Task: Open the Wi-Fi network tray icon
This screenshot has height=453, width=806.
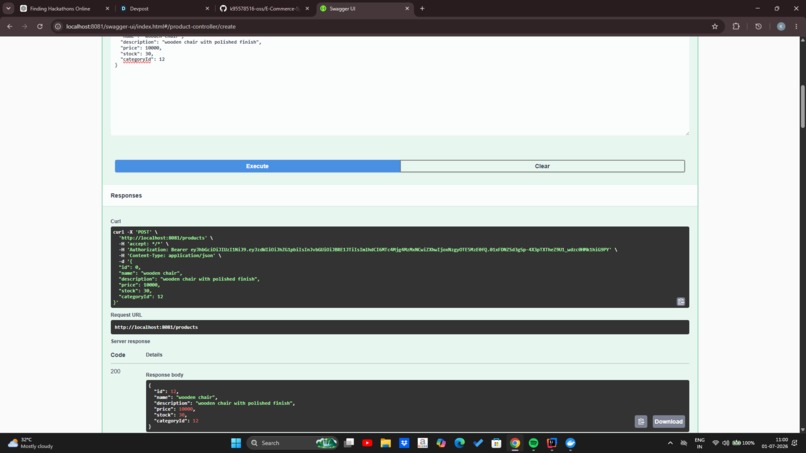Action: tap(716, 443)
